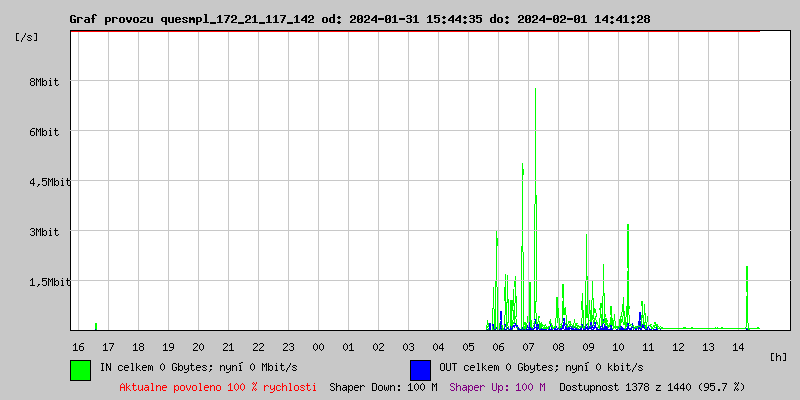Click the 'Shaper Down: 100 M' label

(383, 386)
